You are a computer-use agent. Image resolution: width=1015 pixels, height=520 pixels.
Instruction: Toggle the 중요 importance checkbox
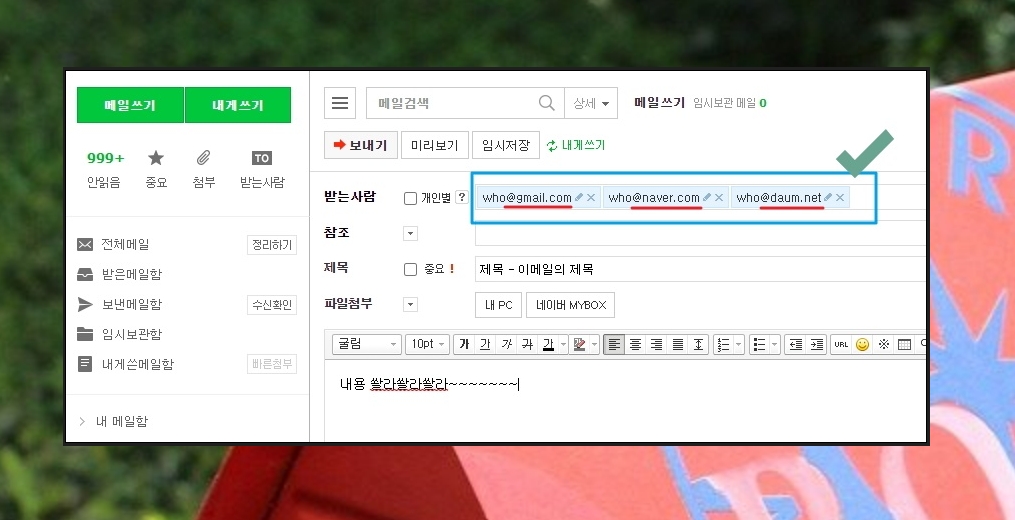click(410, 269)
